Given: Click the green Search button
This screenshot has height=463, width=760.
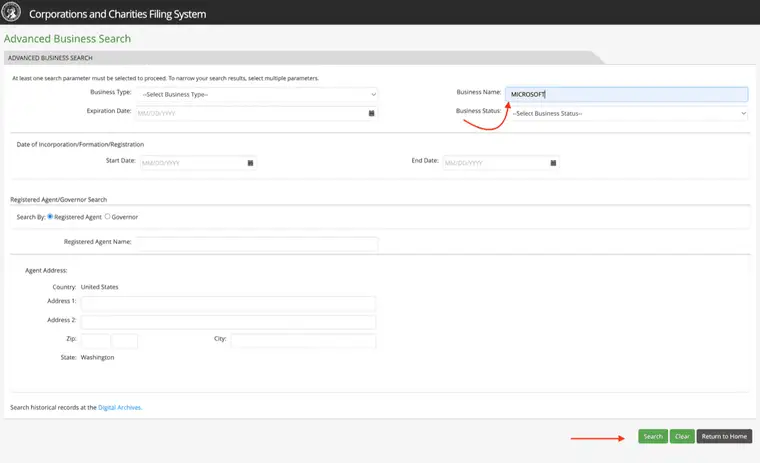Looking at the screenshot, I should point(653,436).
